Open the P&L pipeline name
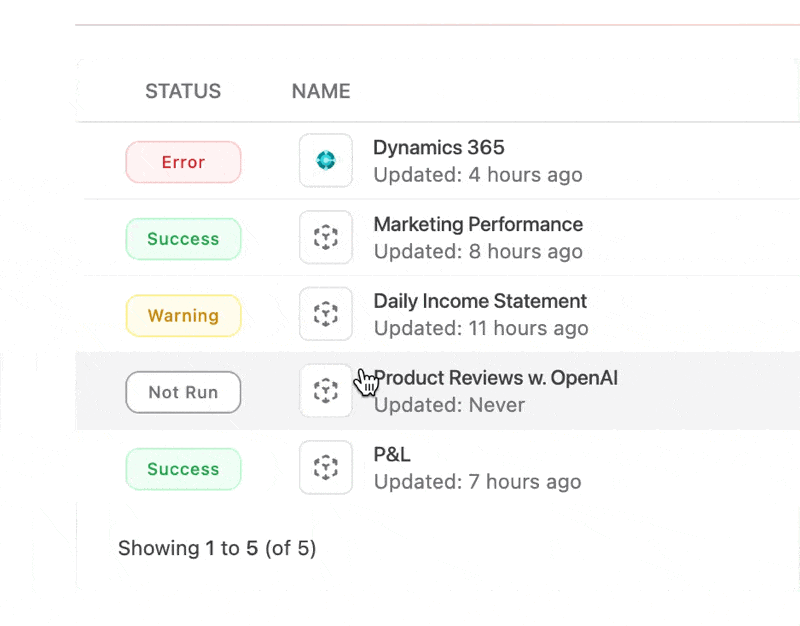The image size is (800, 626). 392,455
